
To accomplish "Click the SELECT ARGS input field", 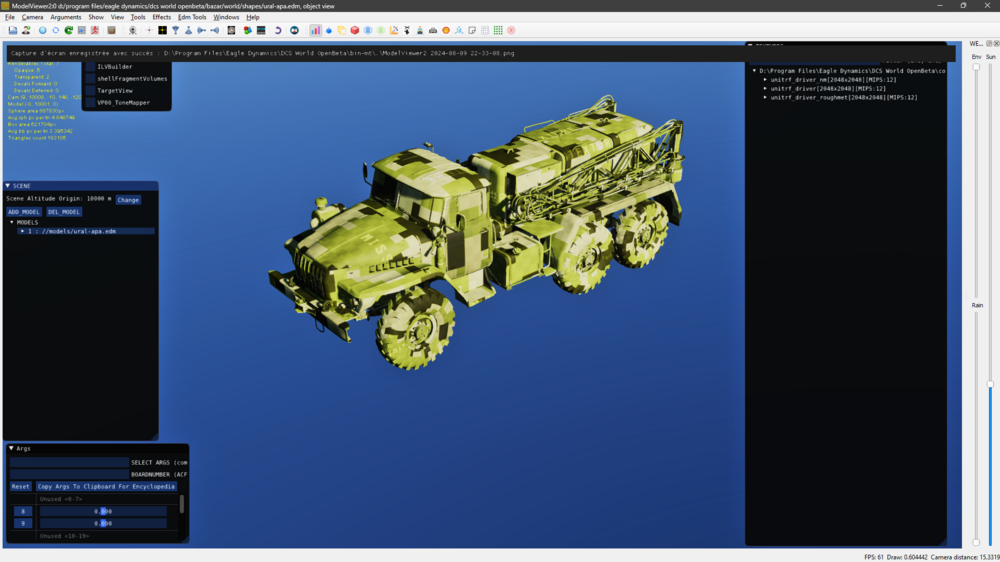I will pos(69,463).
